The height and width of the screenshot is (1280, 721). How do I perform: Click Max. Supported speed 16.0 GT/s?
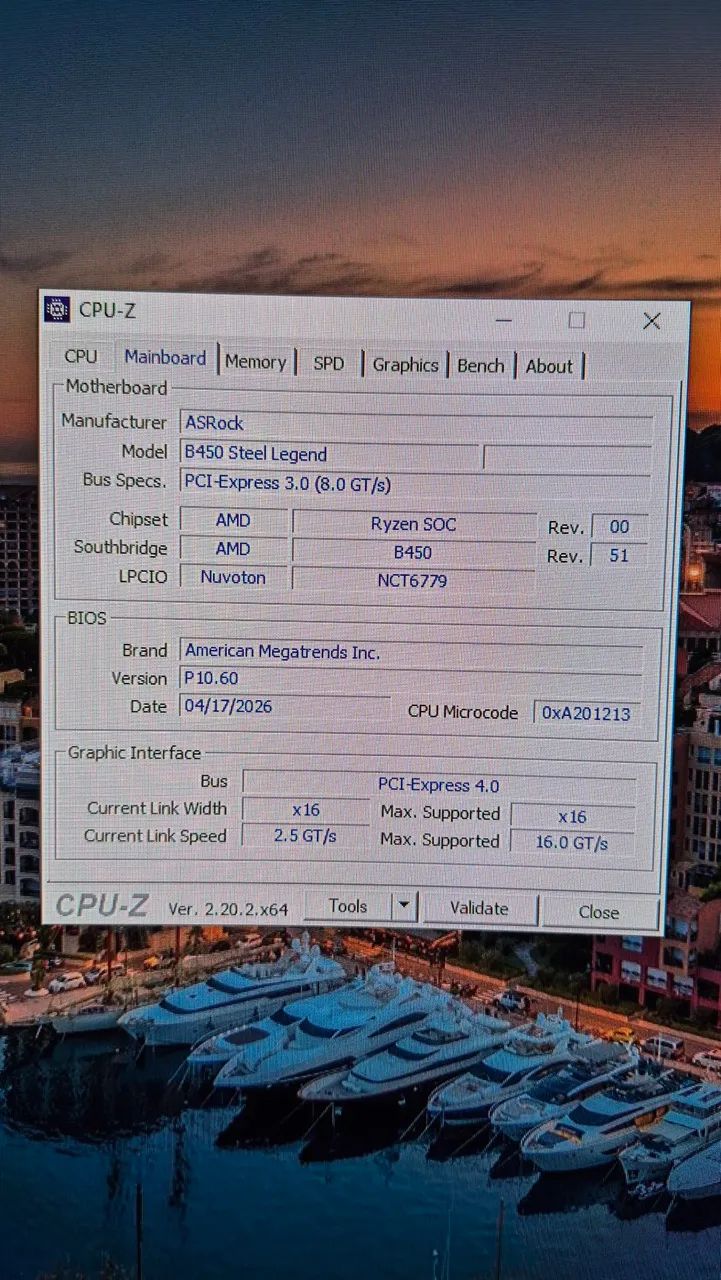(x=571, y=843)
